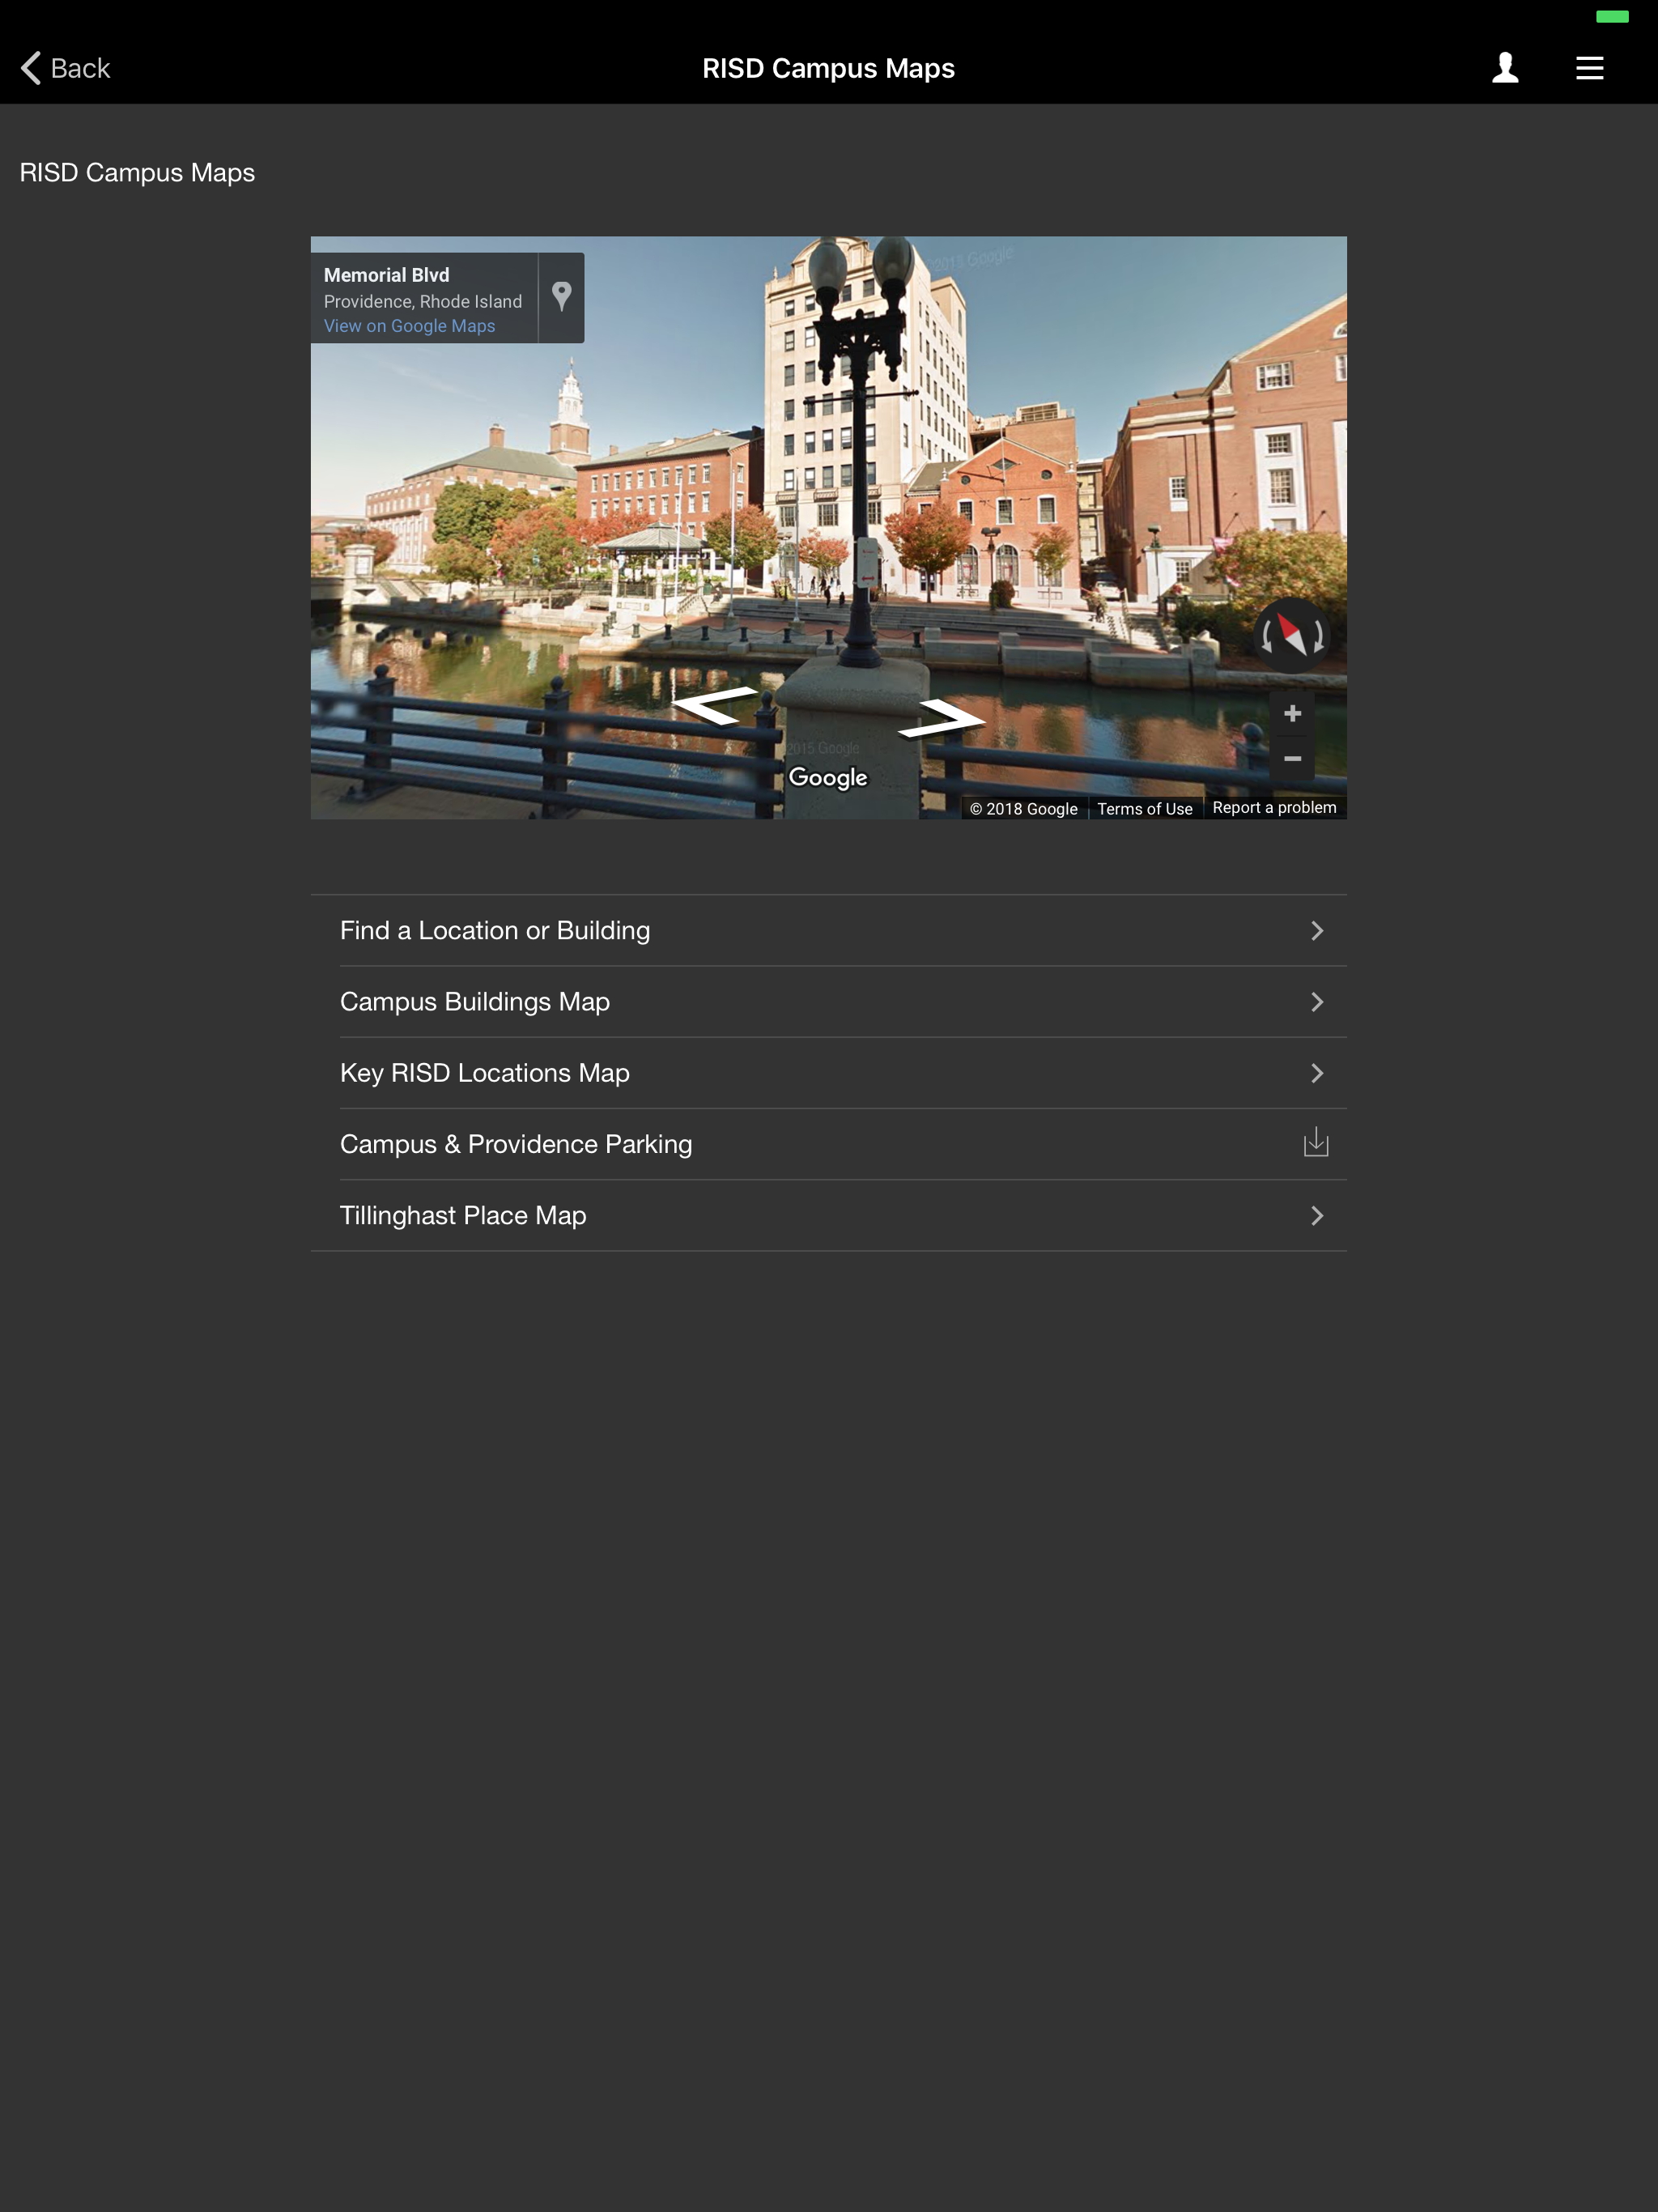This screenshot has height=2212, width=1658.
Task: Open Tillinghast Place Map
Action: [x=828, y=1215]
